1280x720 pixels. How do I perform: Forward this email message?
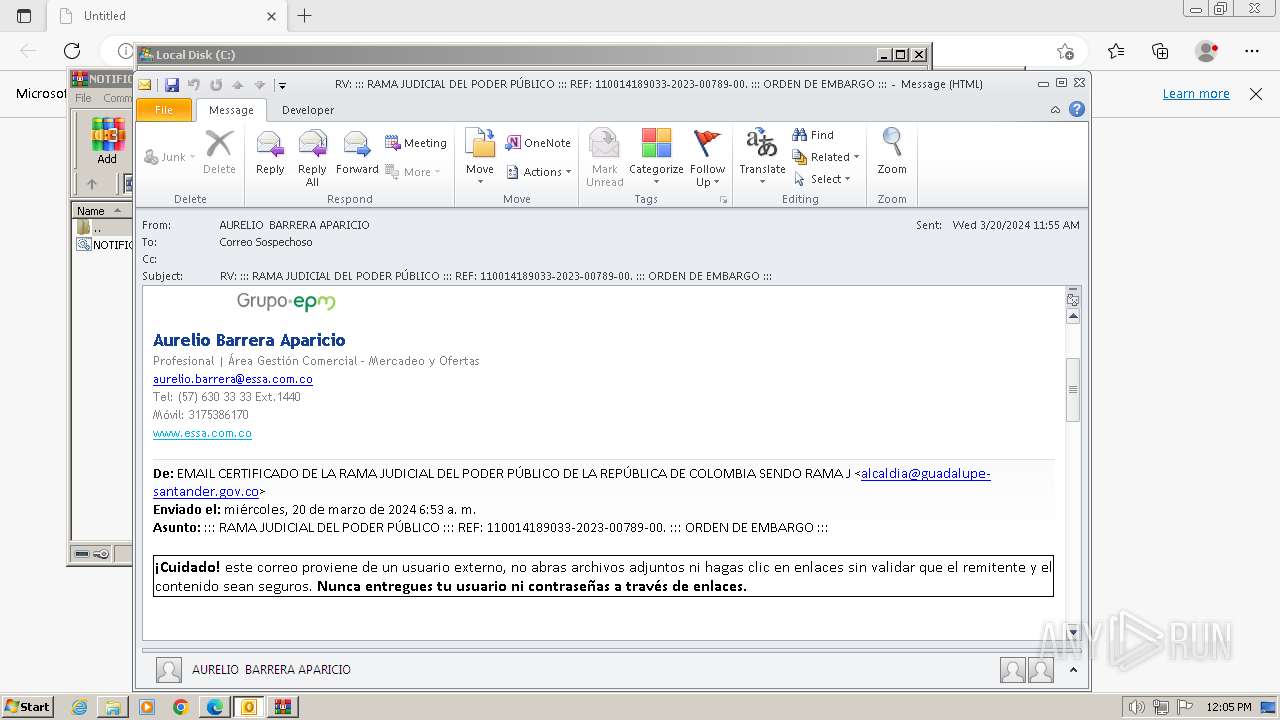357,153
